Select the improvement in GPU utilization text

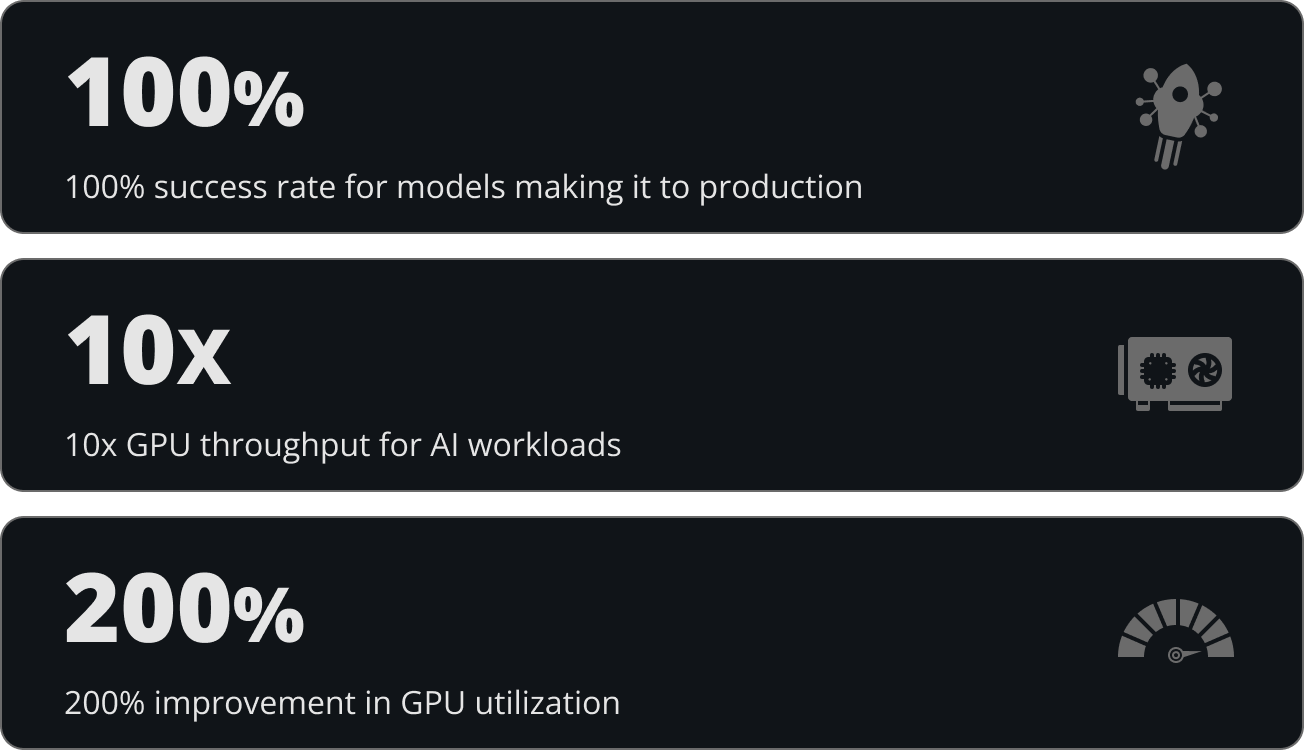tap(342, 702)
